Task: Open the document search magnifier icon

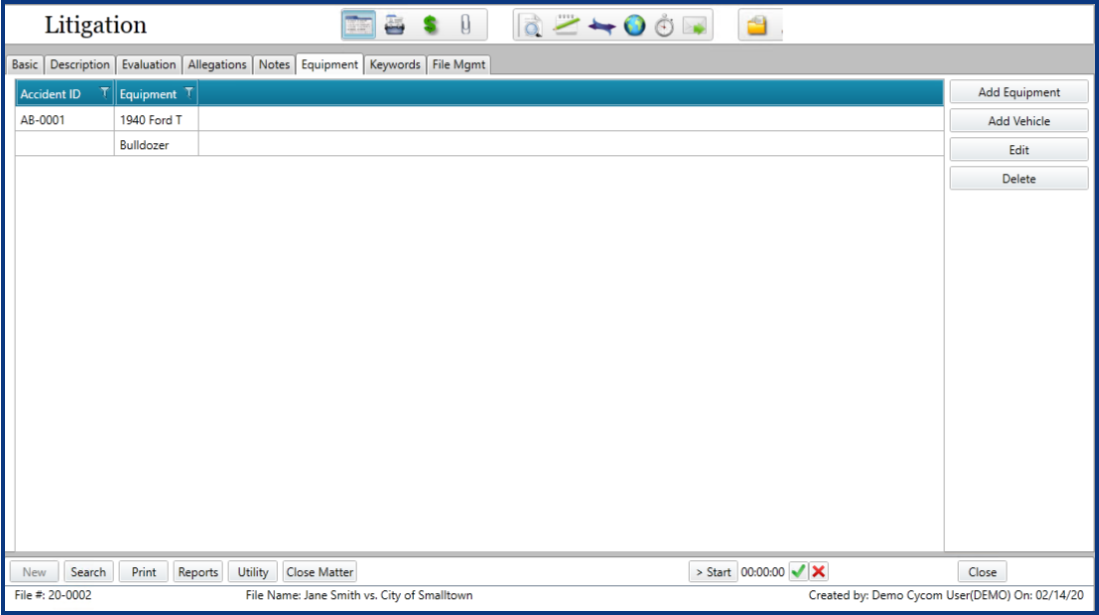Action: tap(531, 26)
